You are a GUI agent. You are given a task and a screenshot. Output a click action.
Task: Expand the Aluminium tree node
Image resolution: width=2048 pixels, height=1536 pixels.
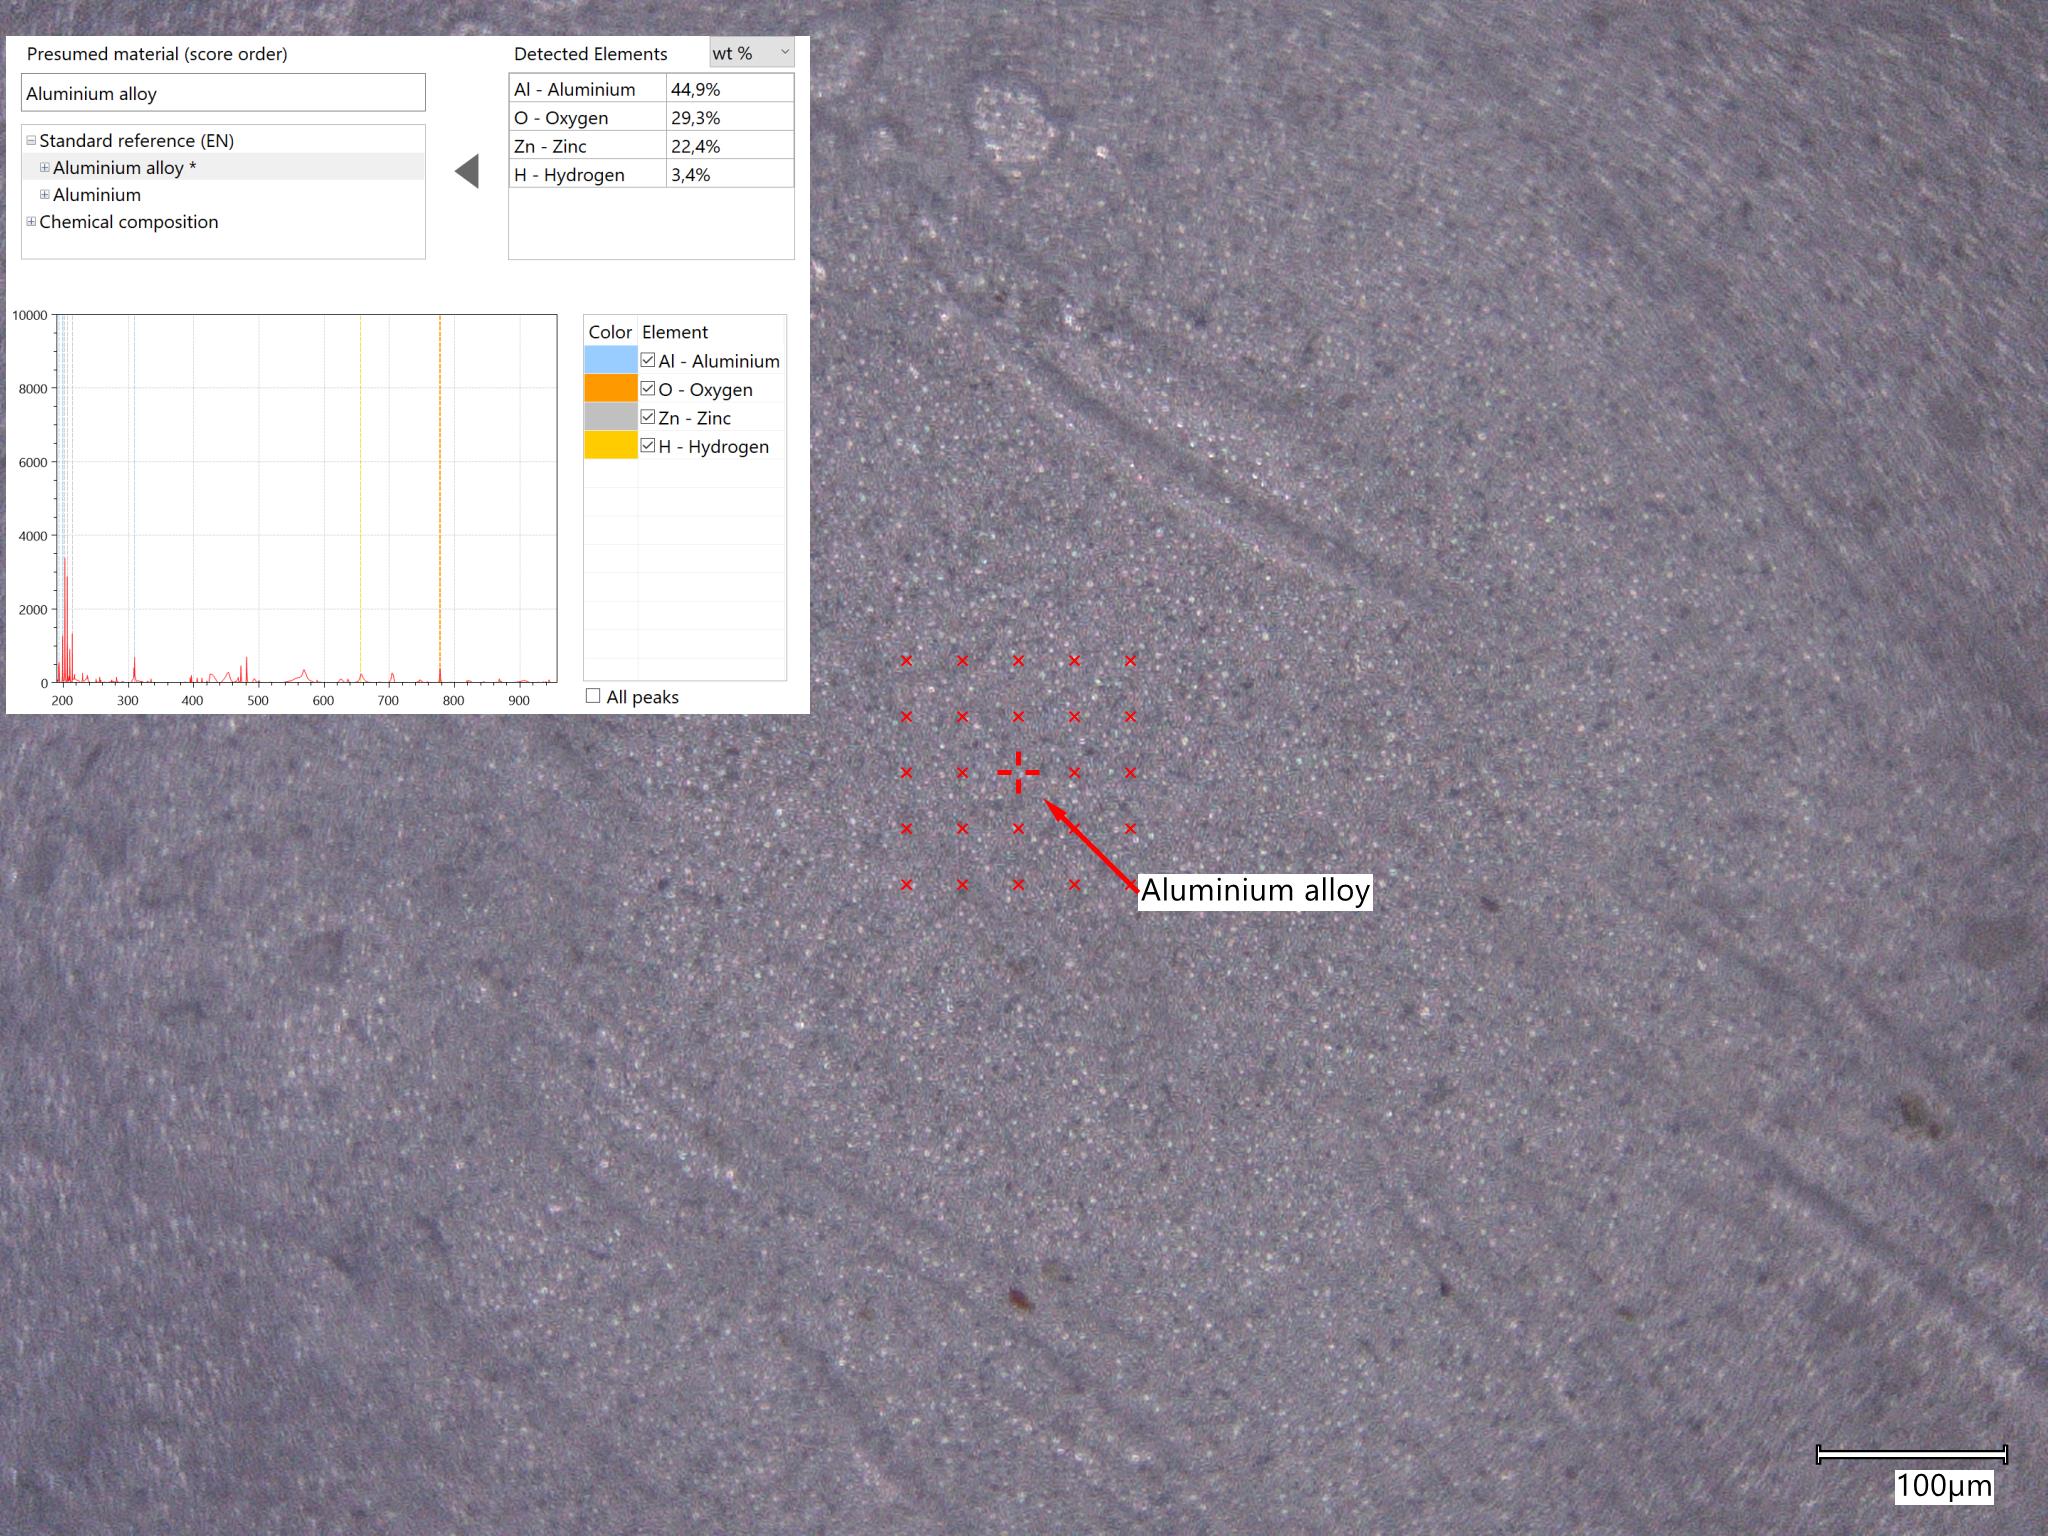pyautogui.click(x=44, y=195)
